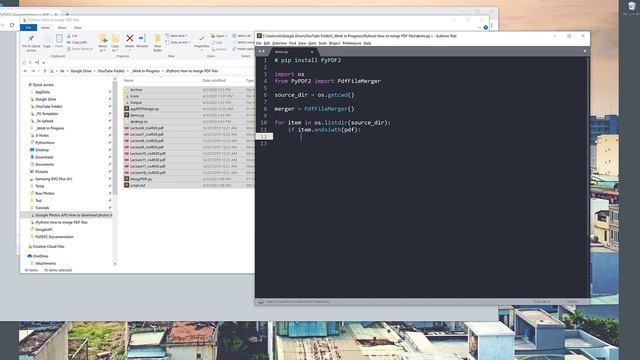The width and height of the screenshot is (640, 360).
Task: Open the Move to dropdown in Explorer
Action: click(102, 42)
